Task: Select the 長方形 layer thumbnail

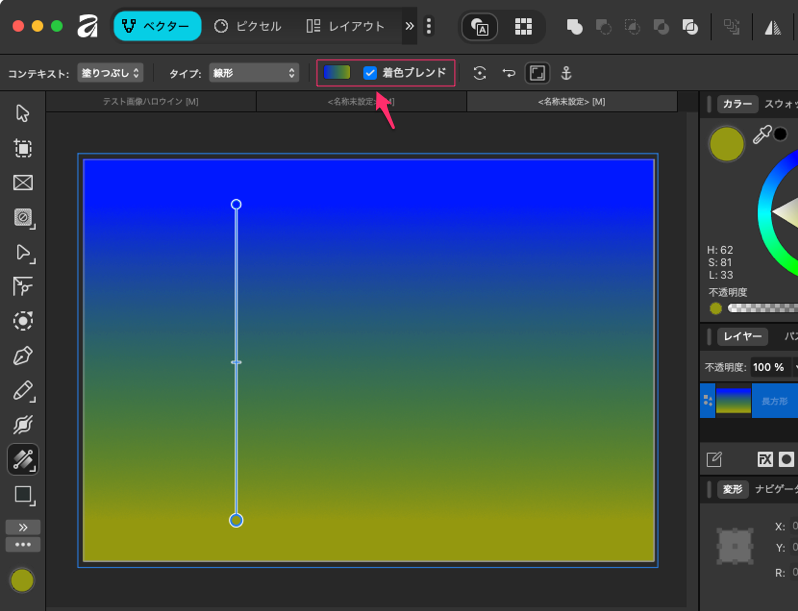Action: [733, 400]
